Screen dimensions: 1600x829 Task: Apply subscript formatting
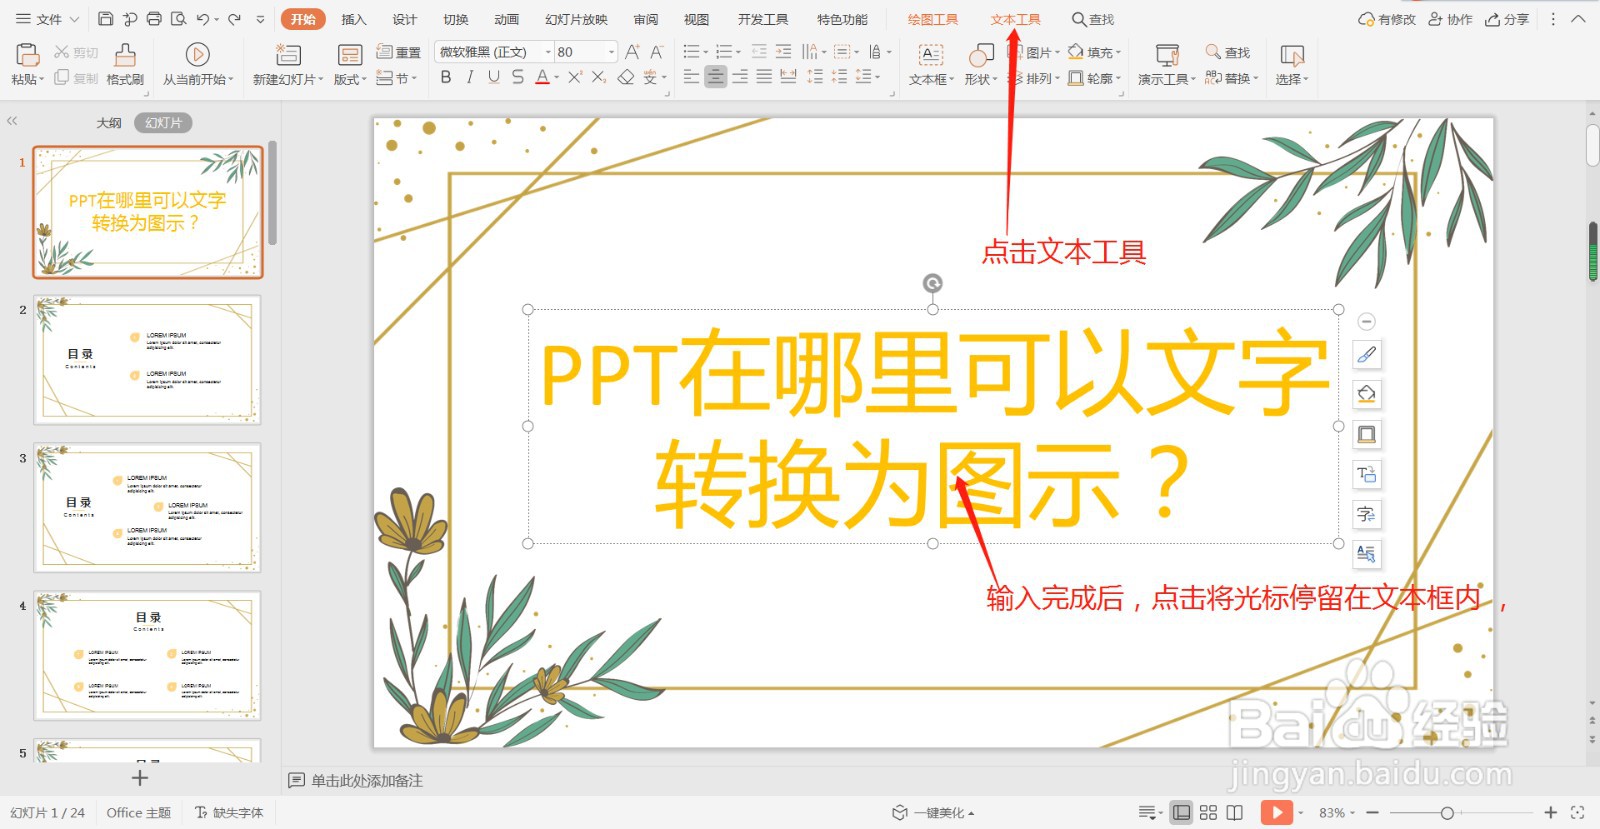pyautogui.click(x=599, y=77)
